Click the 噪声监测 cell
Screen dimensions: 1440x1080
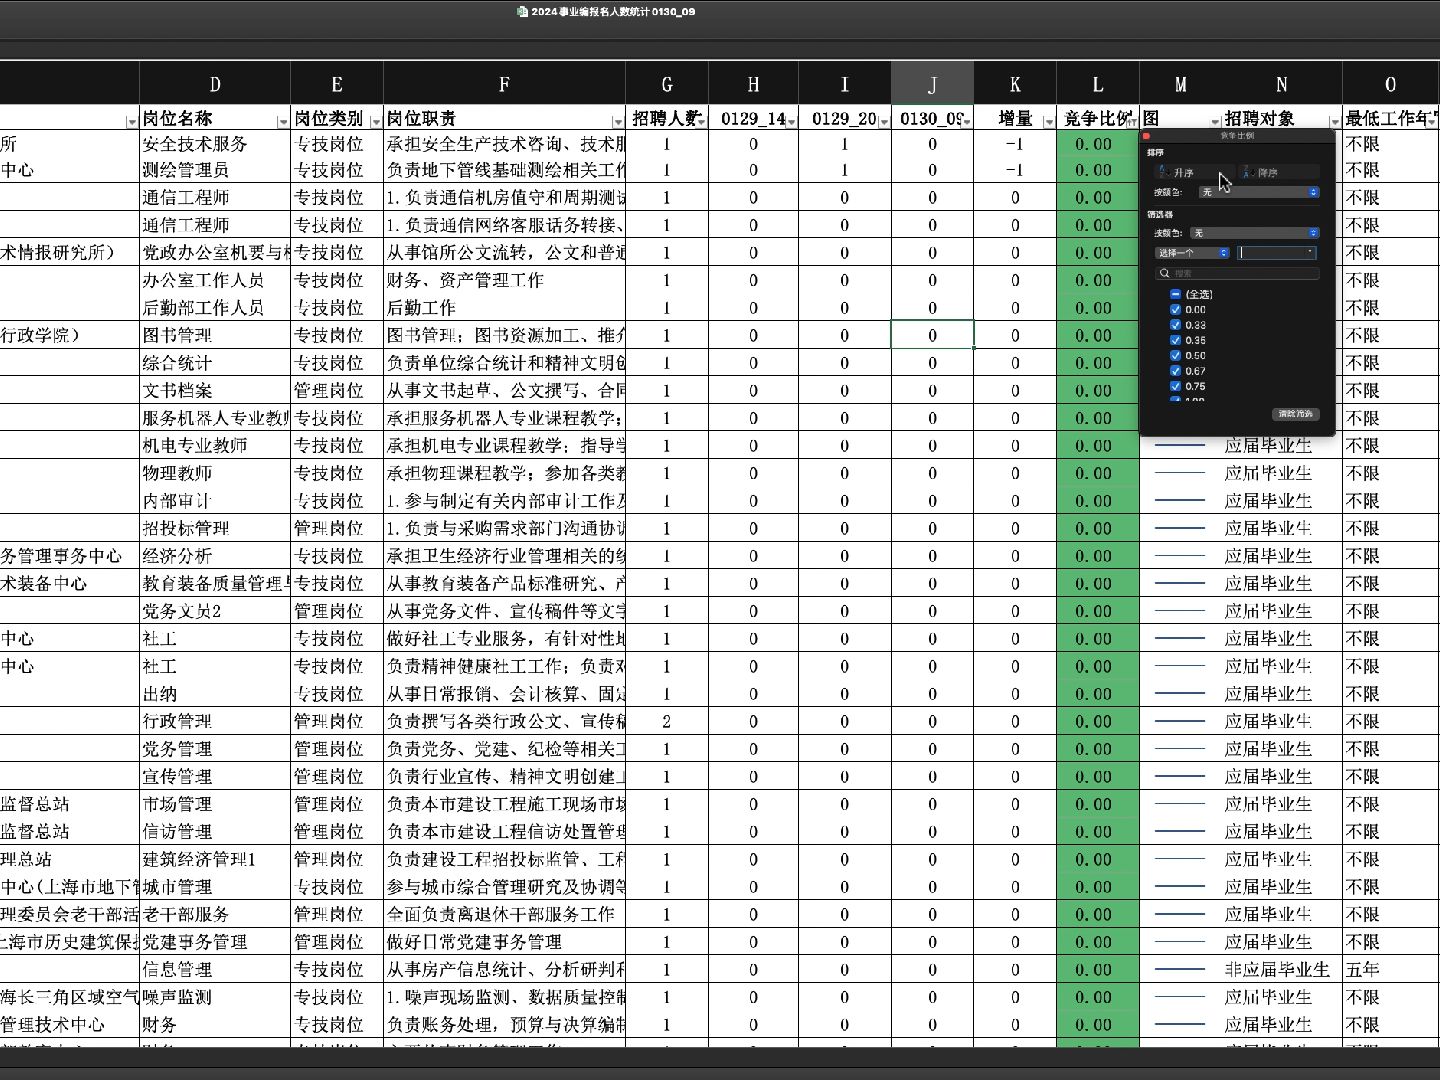click(x=215, y=997)
